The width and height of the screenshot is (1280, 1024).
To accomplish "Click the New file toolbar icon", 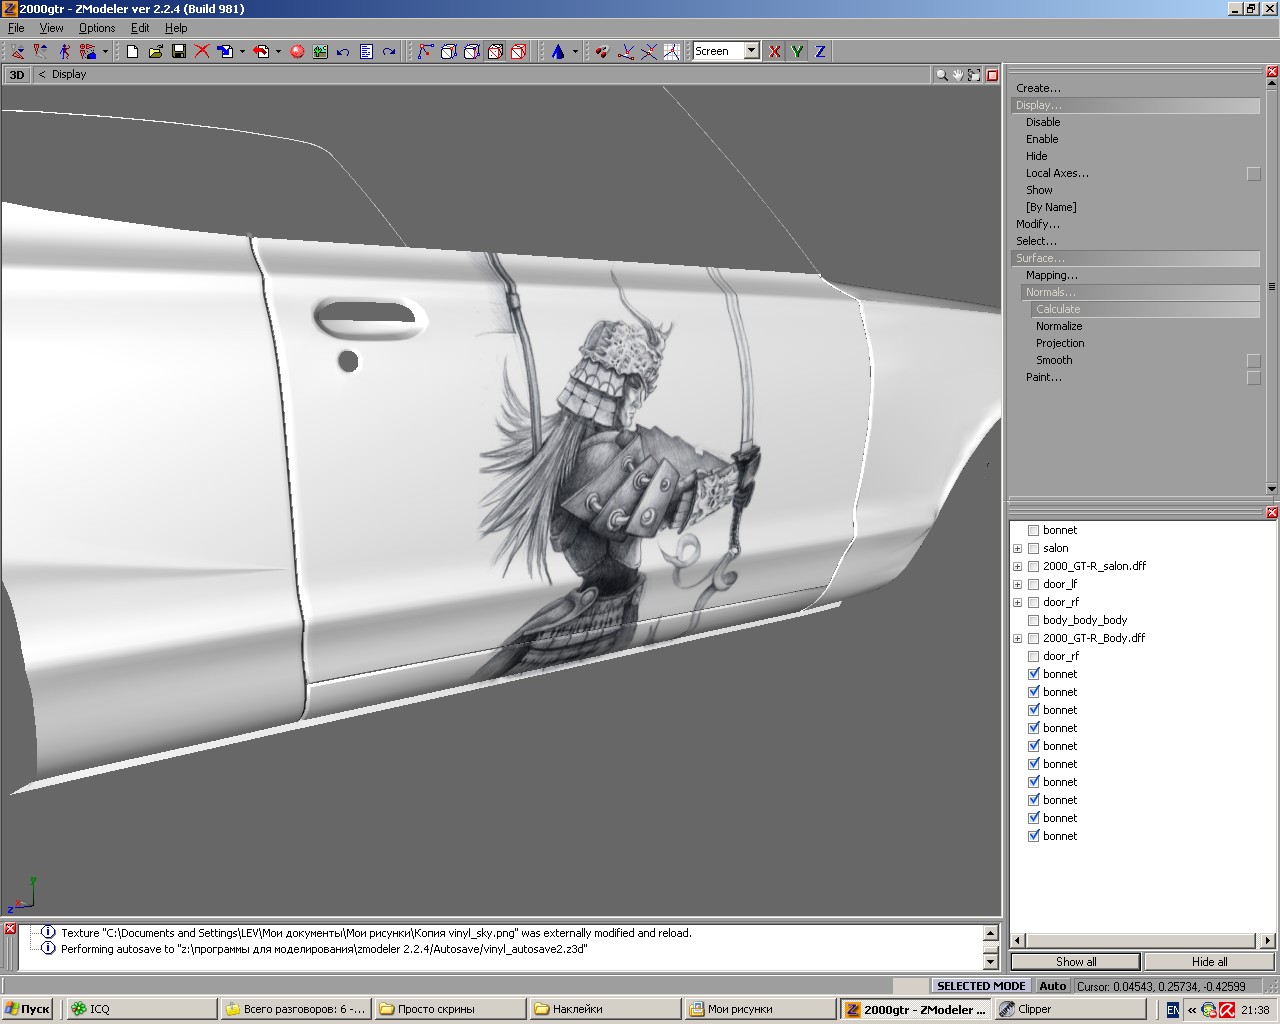I will [x=132, y=51].
